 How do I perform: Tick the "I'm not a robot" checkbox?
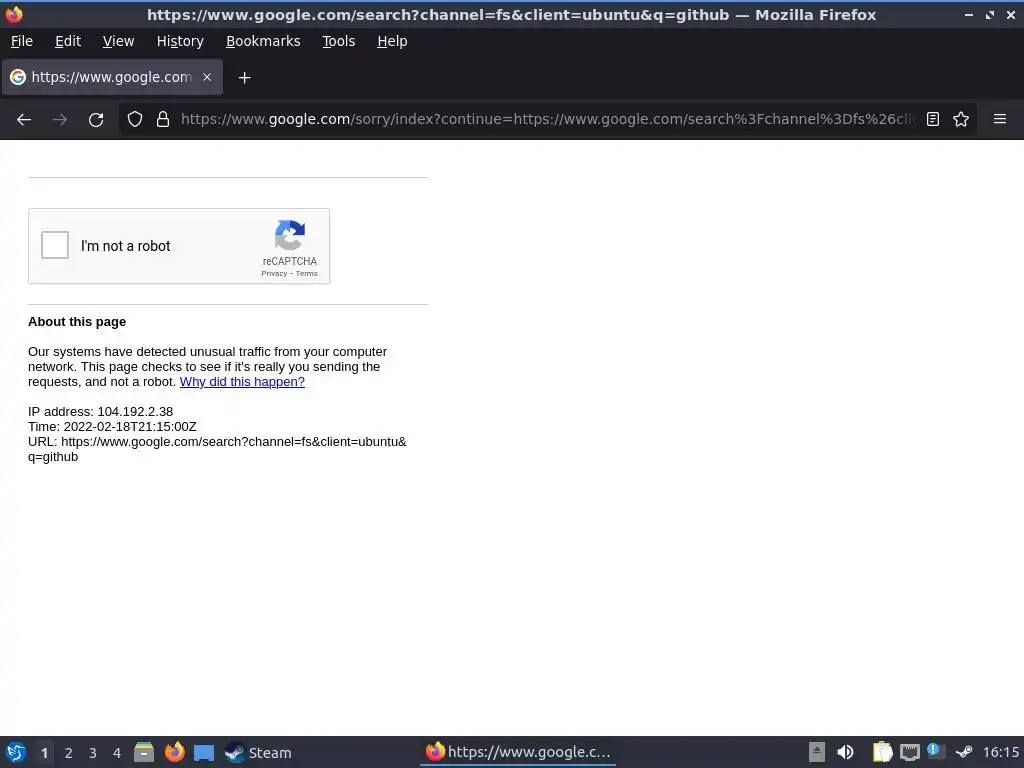click(55, 246)
